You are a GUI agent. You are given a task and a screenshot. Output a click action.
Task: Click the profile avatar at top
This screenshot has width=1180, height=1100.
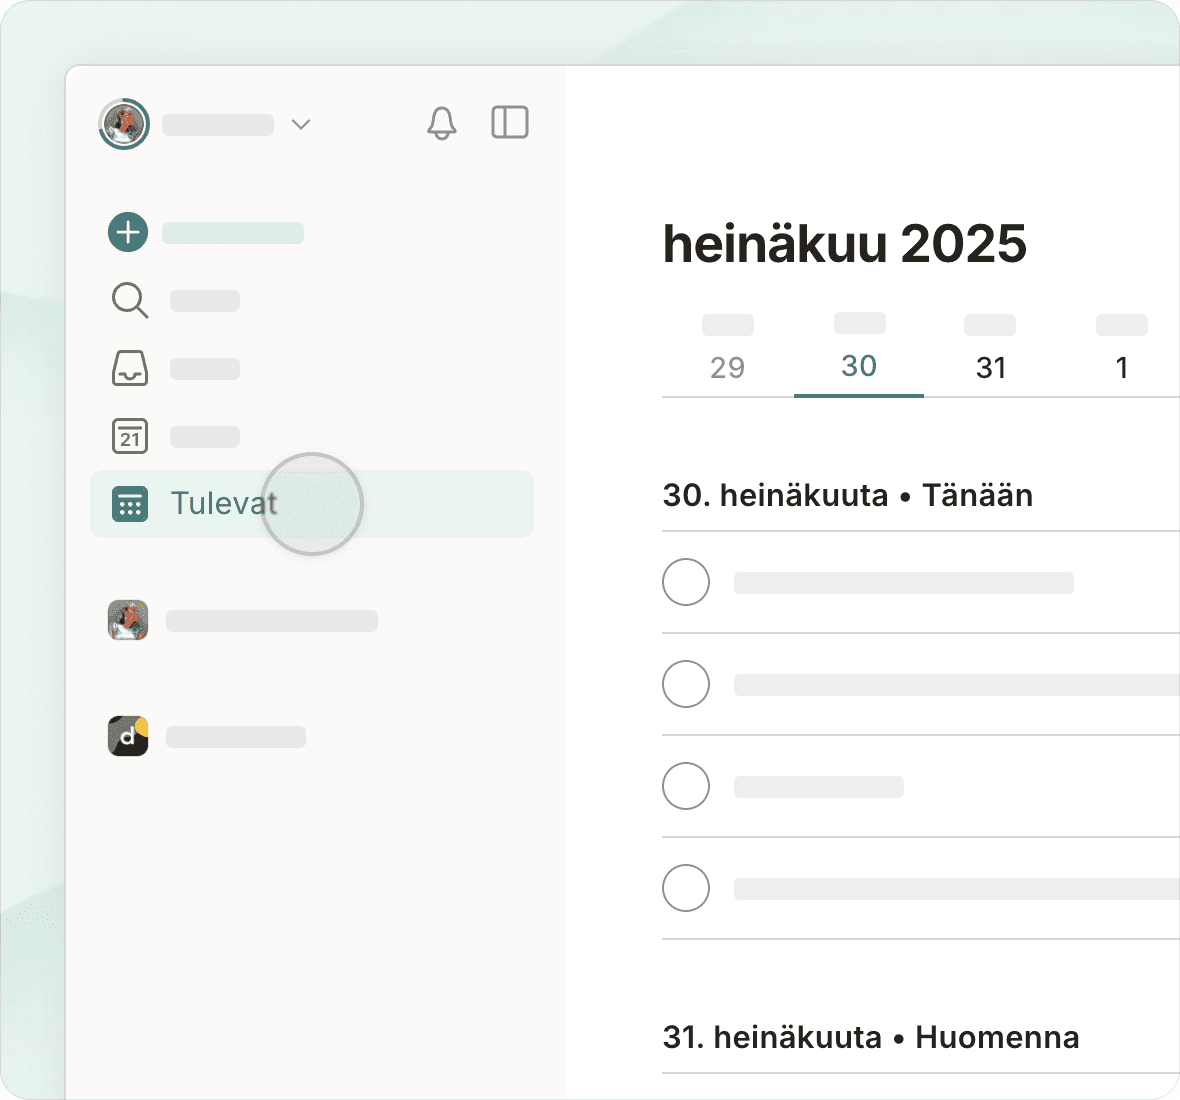(124, 124)
